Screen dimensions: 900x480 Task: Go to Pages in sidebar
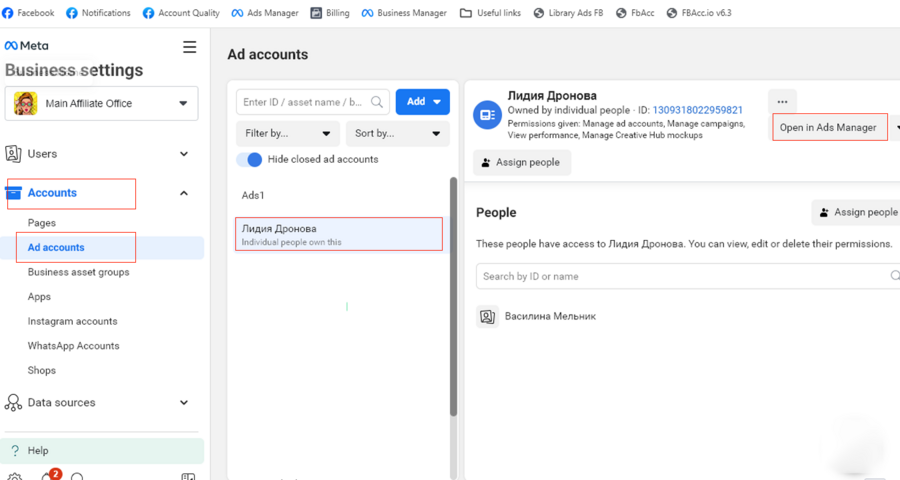click(x=42, y=223)
